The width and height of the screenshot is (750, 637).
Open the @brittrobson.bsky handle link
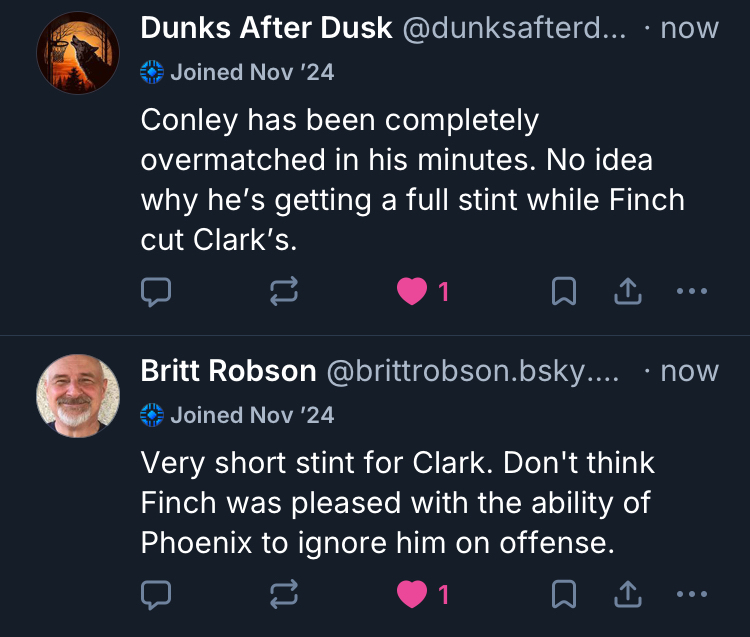click(472, 371)
